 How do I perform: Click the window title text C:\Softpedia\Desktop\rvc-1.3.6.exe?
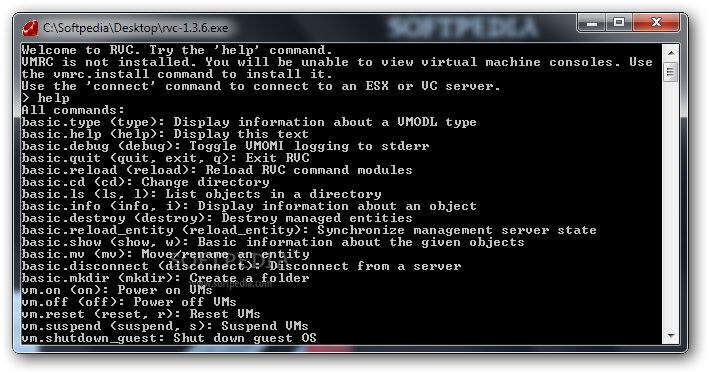pyautogui.click(x=136, y=28)
